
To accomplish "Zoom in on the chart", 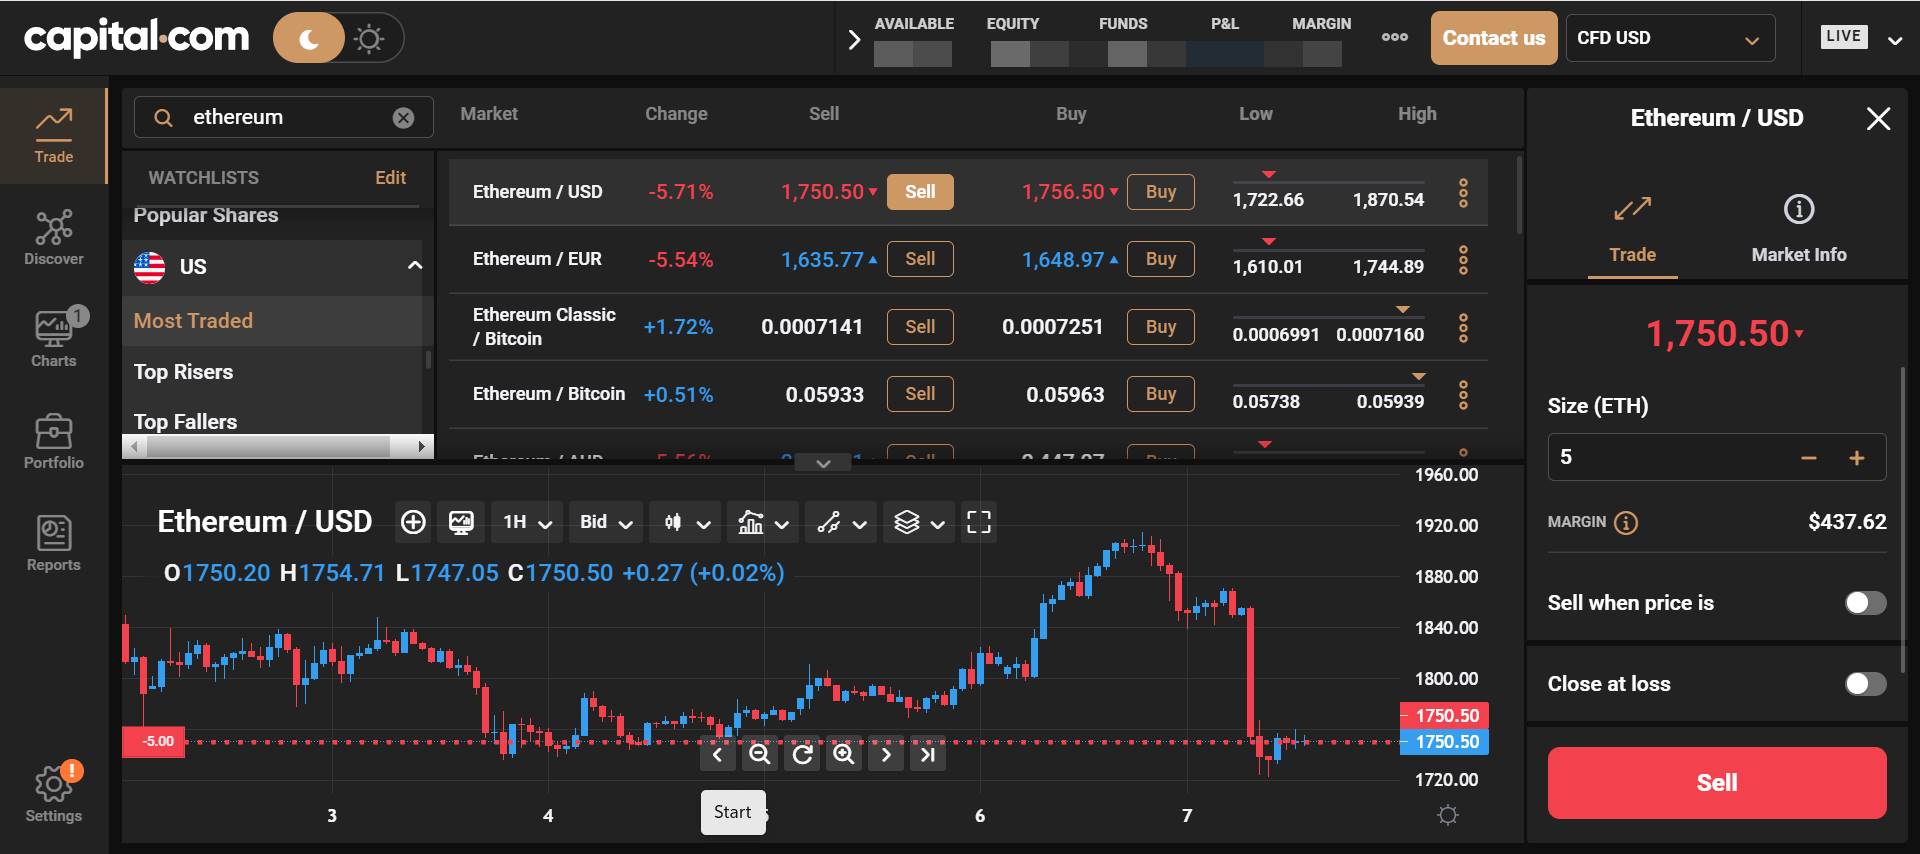I will coord(844,755).
